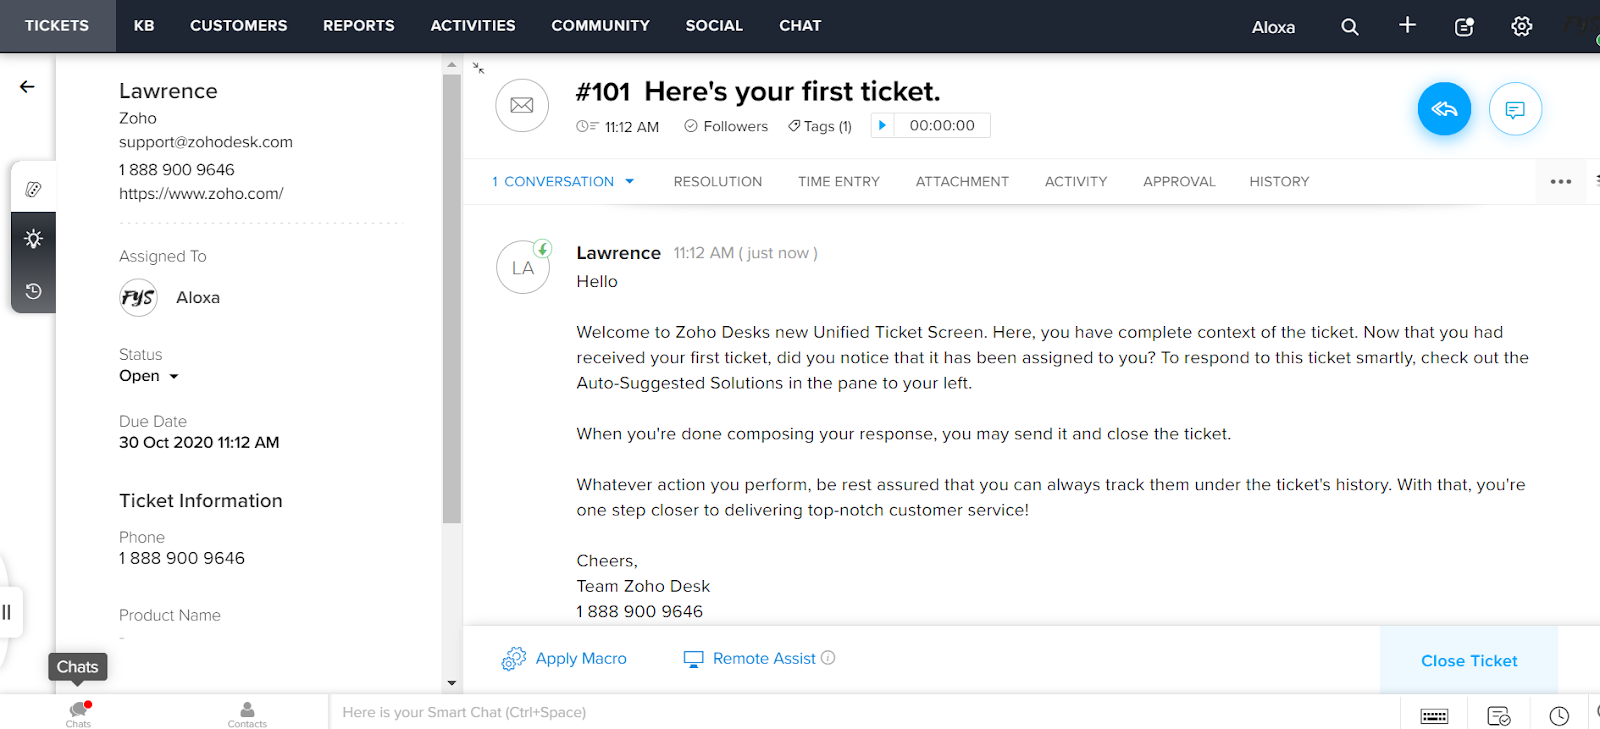Viewport: 1600px width, 729px height.
Task: Go back using the left arrow
Action: tap(27, 87)
